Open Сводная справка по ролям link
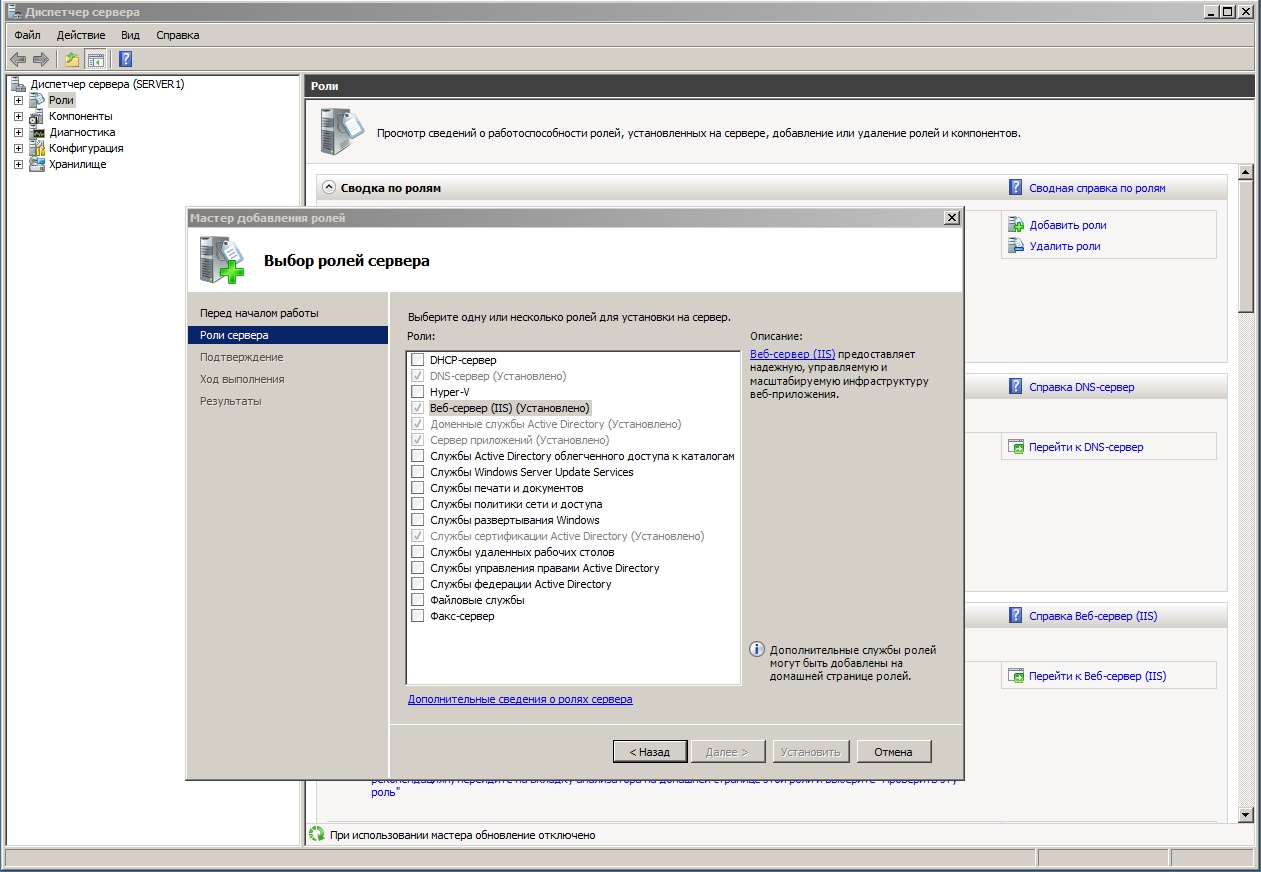Viewport: 1261px width, 872px height. [1097, 187]
